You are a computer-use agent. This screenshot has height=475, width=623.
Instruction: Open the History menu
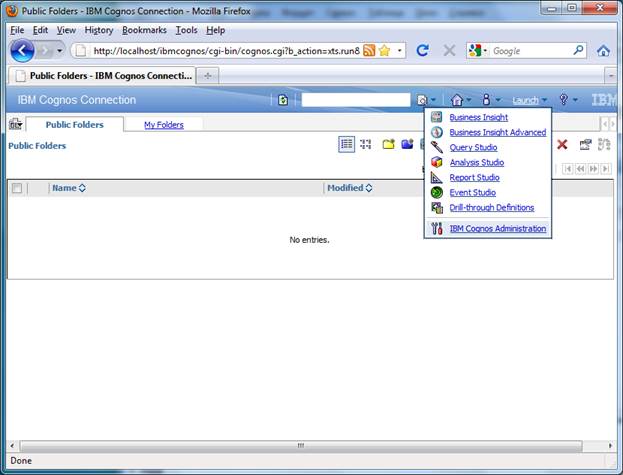pyautogui.click(x=99, y=30)
